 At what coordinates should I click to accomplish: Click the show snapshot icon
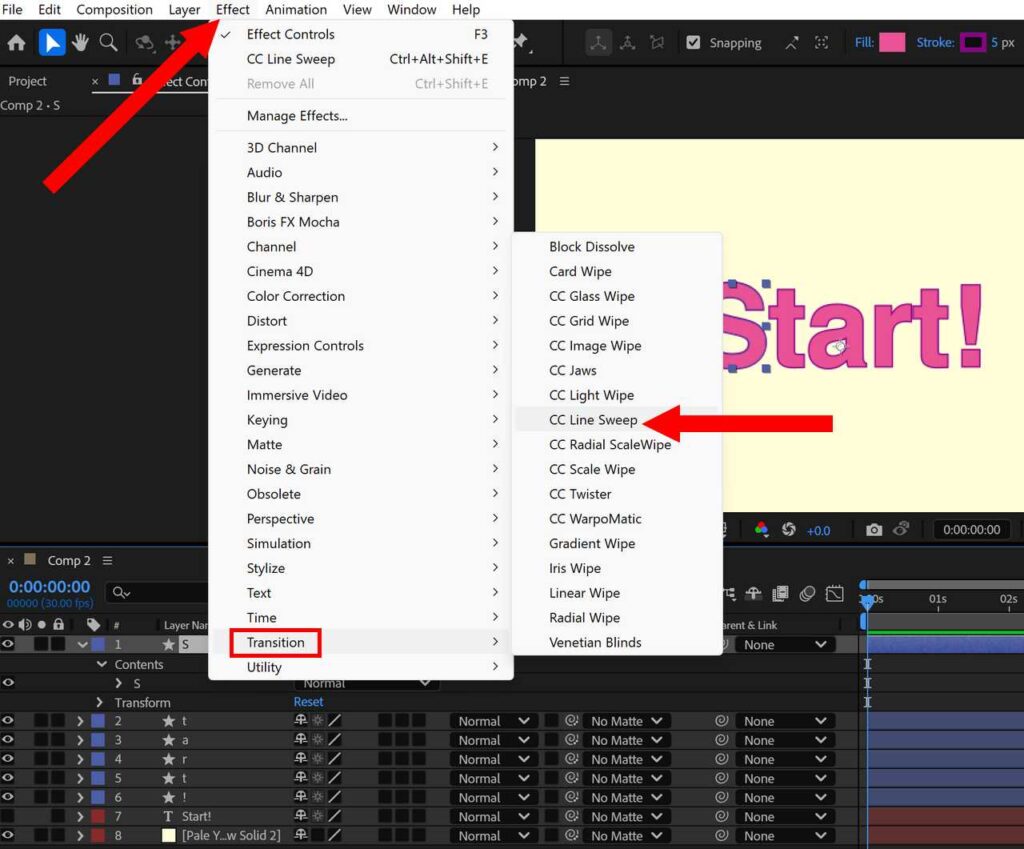[901, 529]
